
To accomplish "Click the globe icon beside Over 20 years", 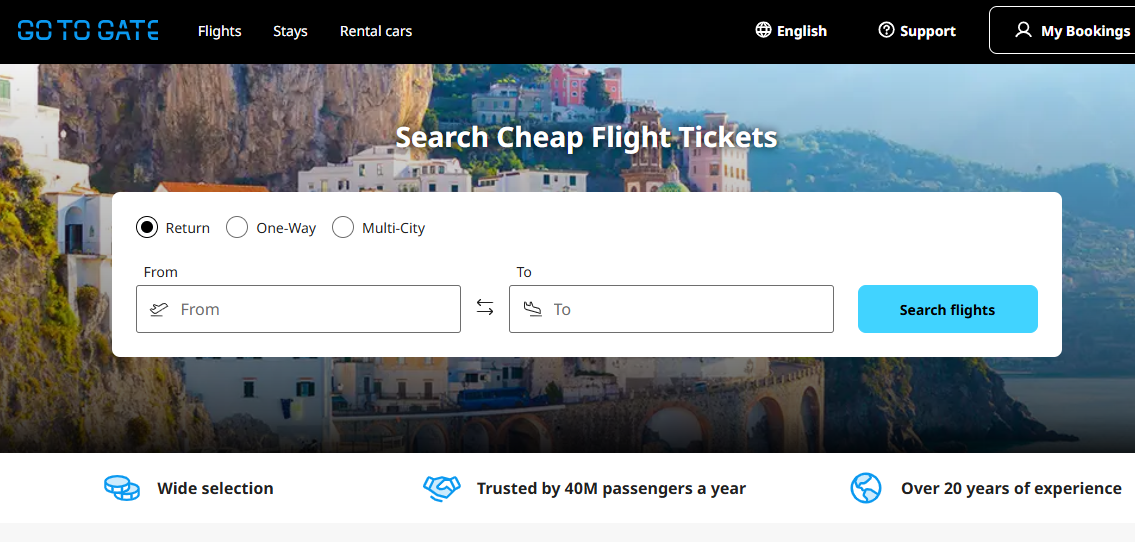I will [866, 488].
